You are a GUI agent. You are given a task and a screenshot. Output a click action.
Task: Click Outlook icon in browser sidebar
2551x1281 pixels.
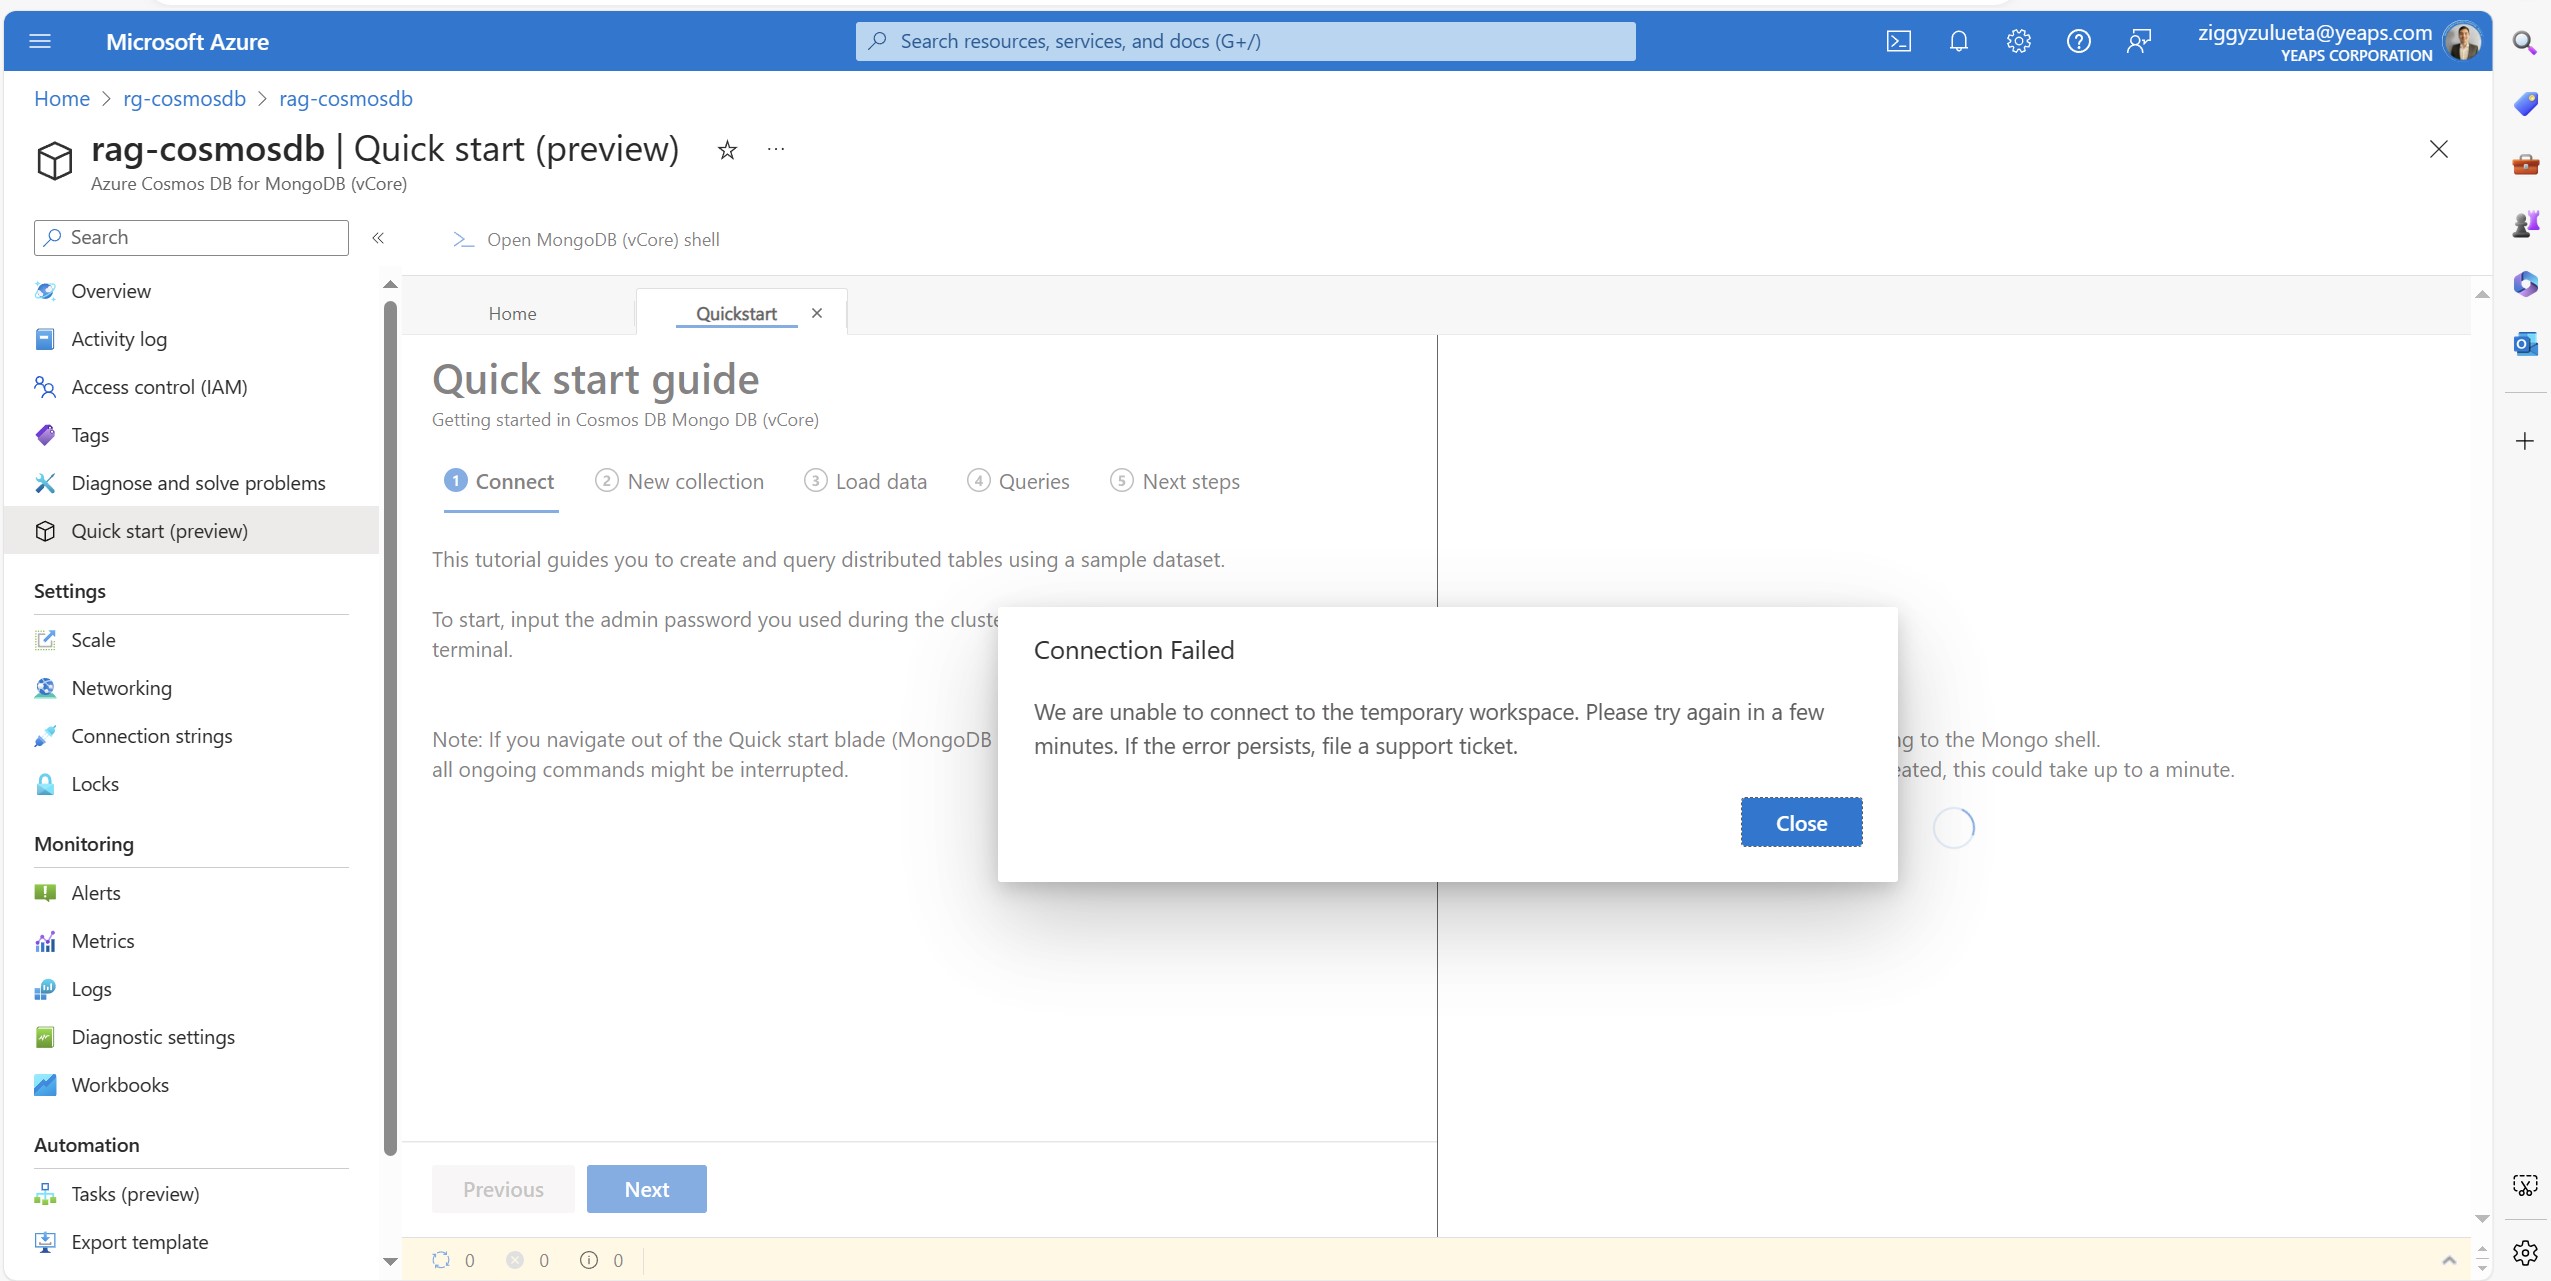coord(2525,344)
